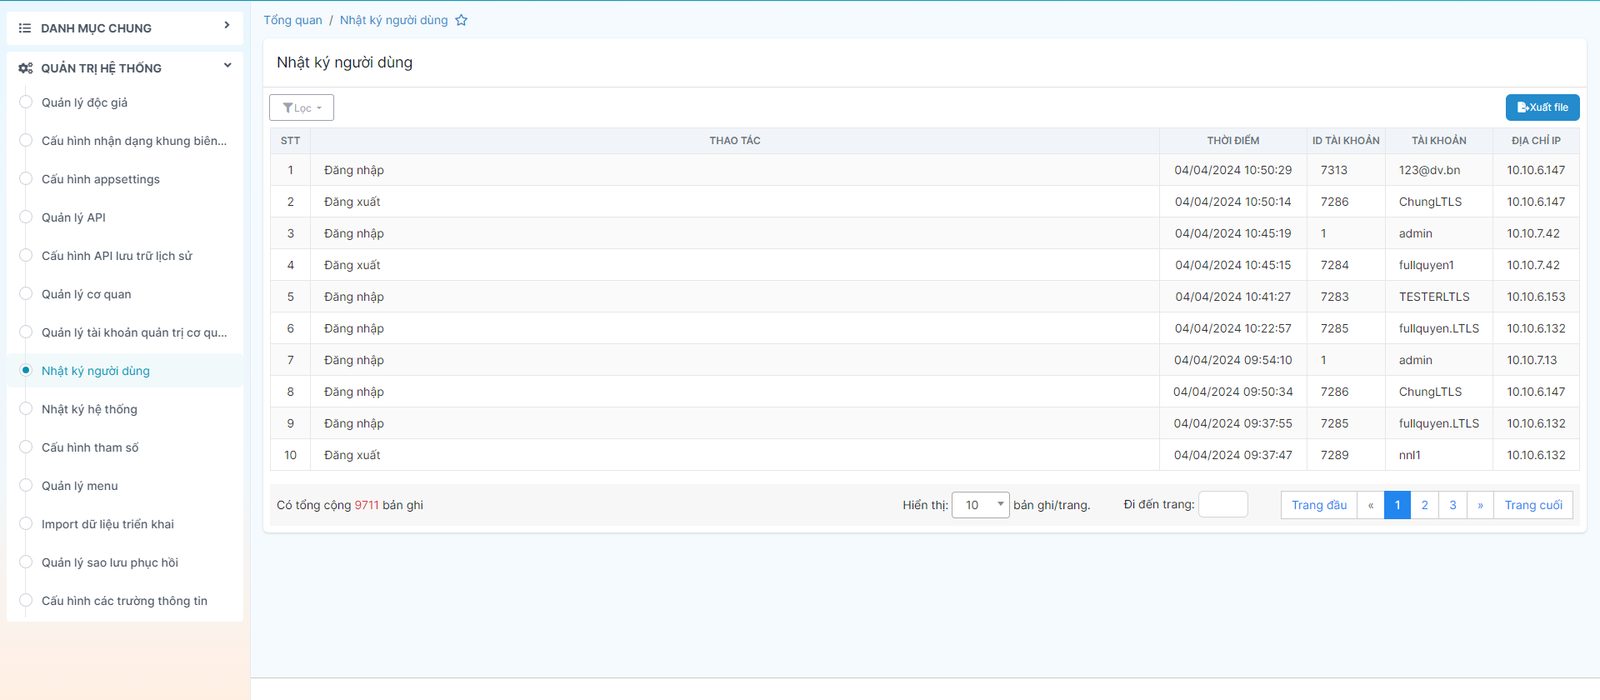Screen dimensions: 1600x700
Task: Select Quản lý độc giả radio item
Action: click(x=26, y=102)
